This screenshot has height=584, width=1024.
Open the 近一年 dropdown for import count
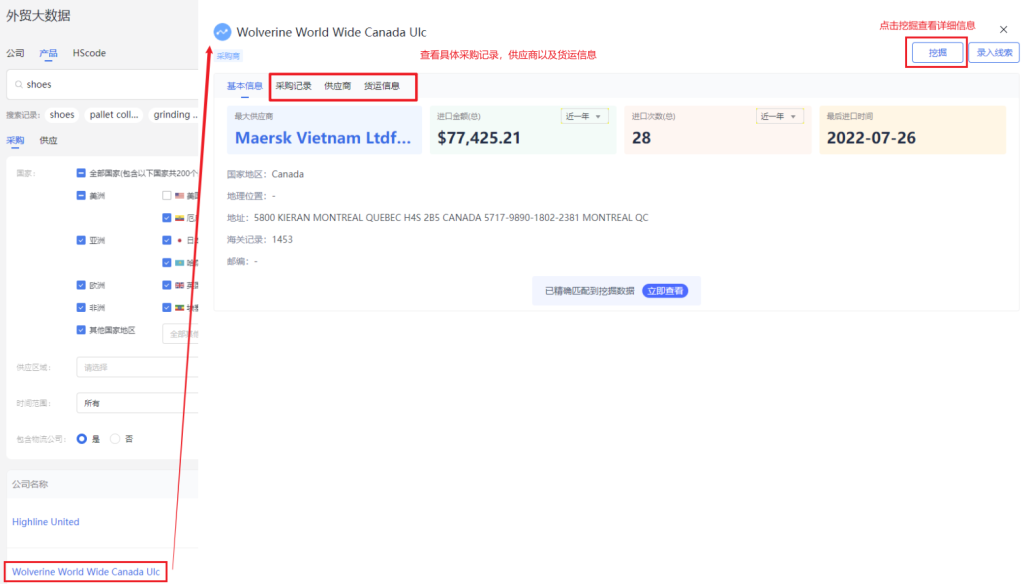(780, 117)
